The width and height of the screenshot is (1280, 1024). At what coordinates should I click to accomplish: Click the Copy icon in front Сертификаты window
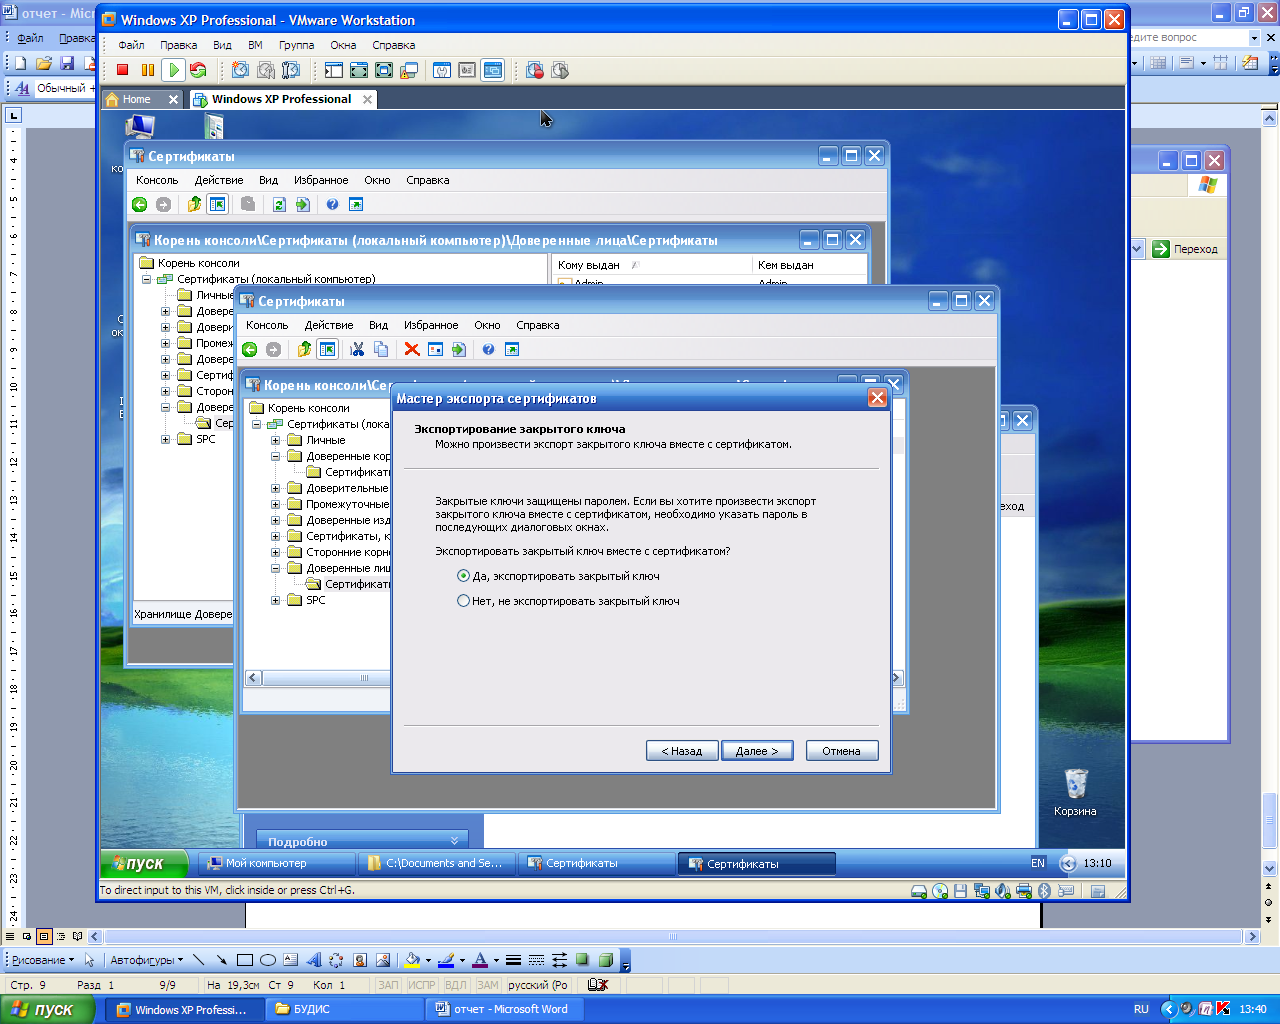coord(381,349)
